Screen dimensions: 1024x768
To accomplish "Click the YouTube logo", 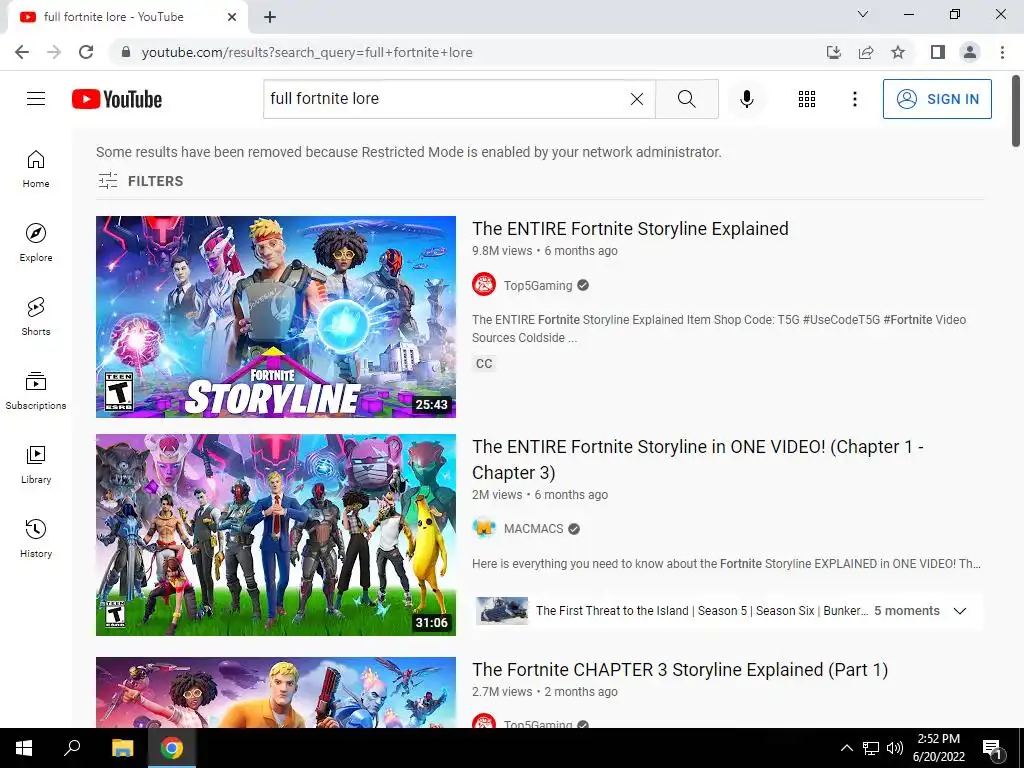I will (x=117, y=99).
